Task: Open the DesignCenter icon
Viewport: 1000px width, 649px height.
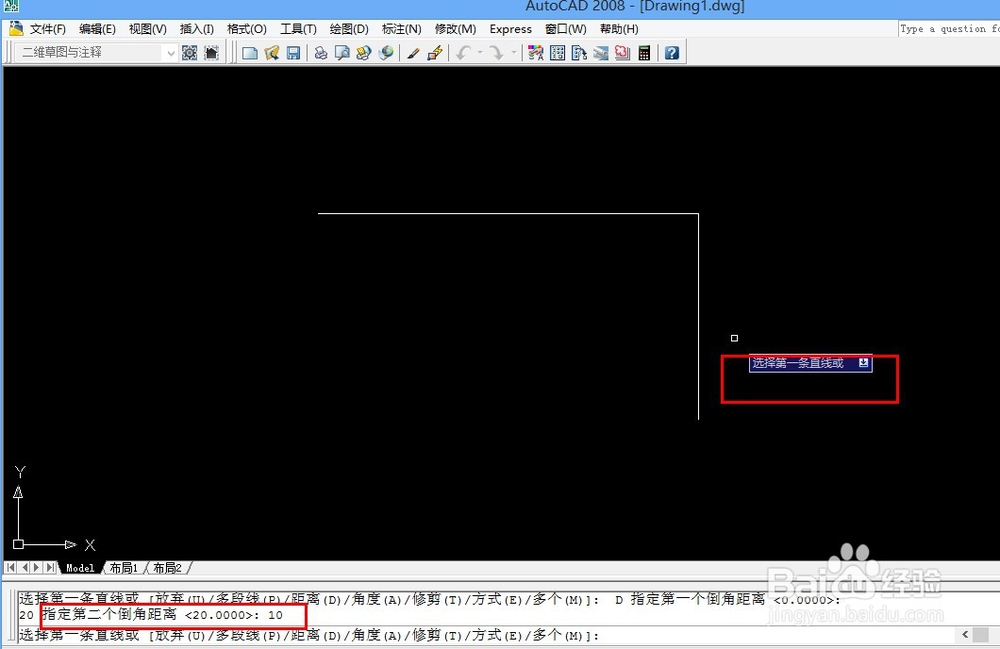Action: pyautogui.click(x=557, y=53)
